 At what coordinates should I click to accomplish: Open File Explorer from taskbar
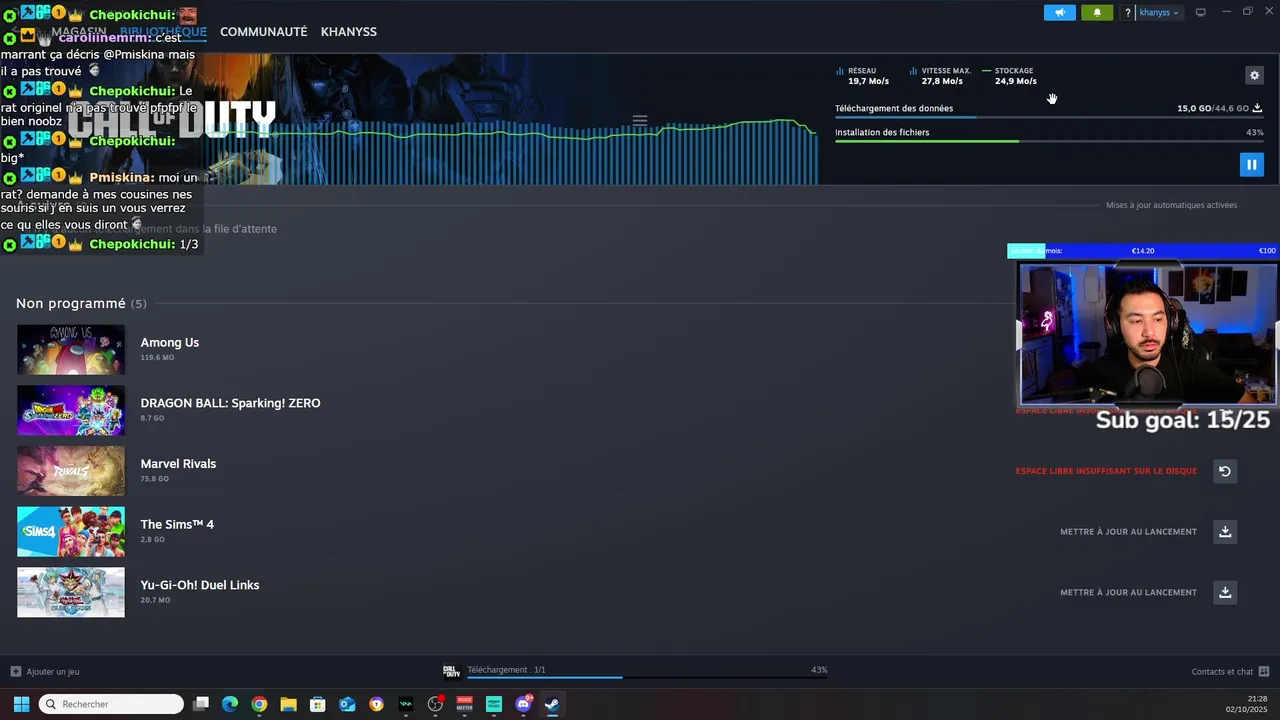coord(288,704)
